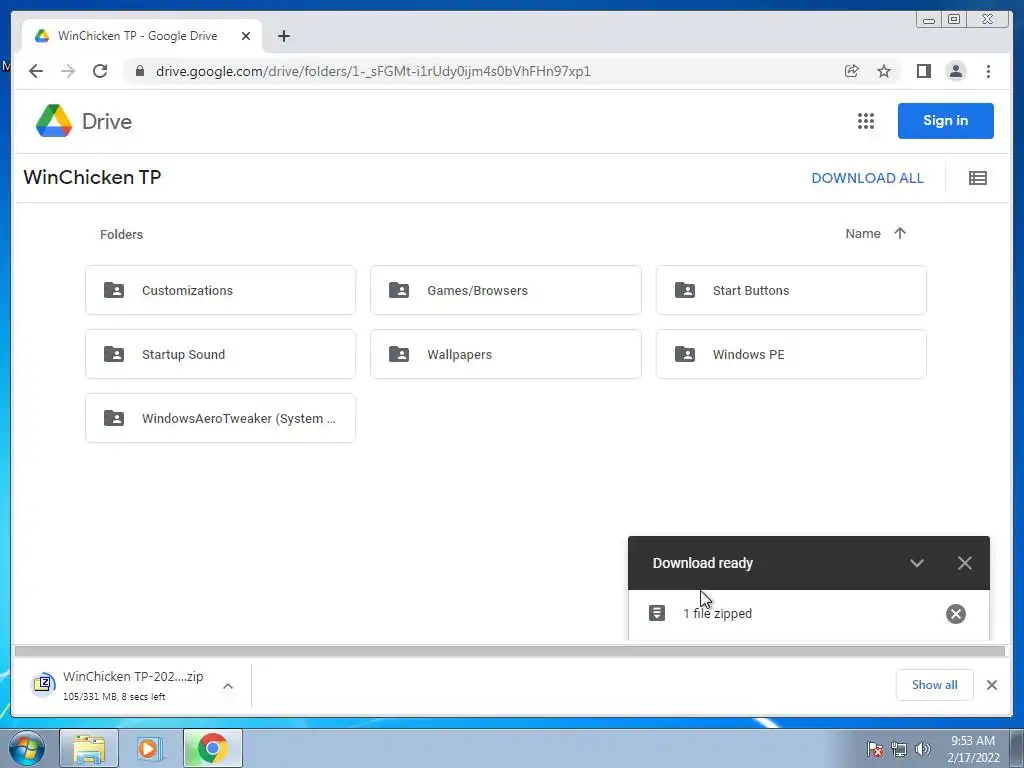The height and width of the screenshot is (768, 1024).
Task: Open the Start Buttons folder
Action: [791, 290]
